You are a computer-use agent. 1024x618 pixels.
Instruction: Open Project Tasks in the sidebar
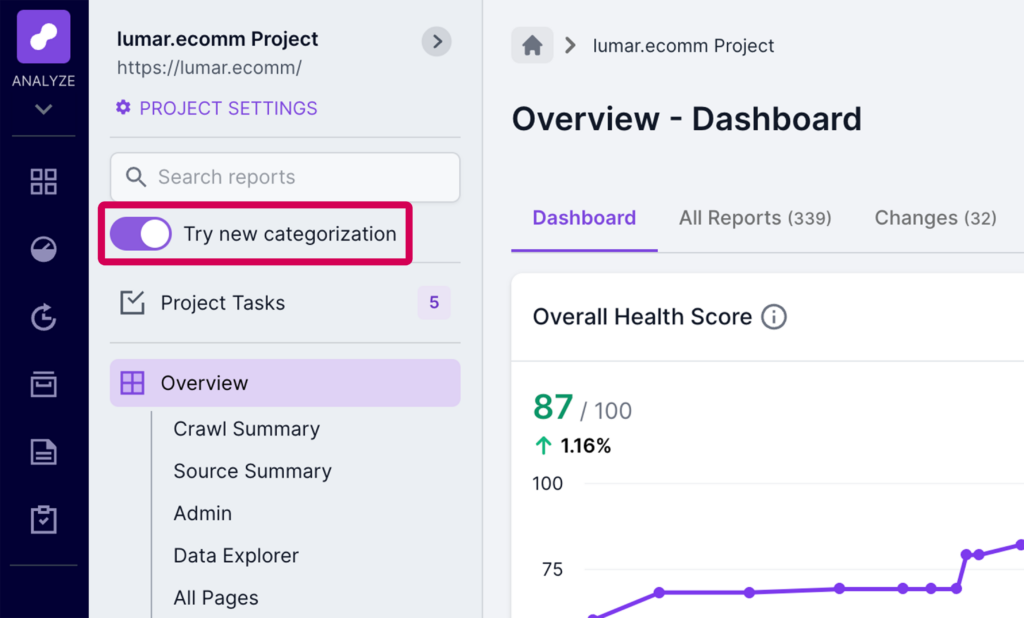285,302
